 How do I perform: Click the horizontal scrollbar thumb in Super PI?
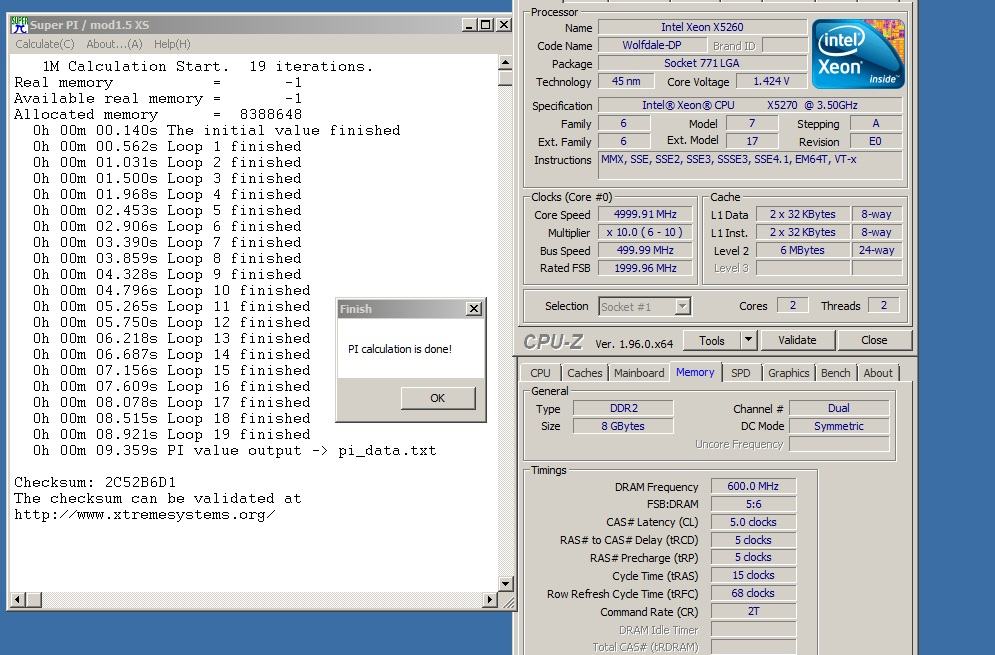(34, 599)
